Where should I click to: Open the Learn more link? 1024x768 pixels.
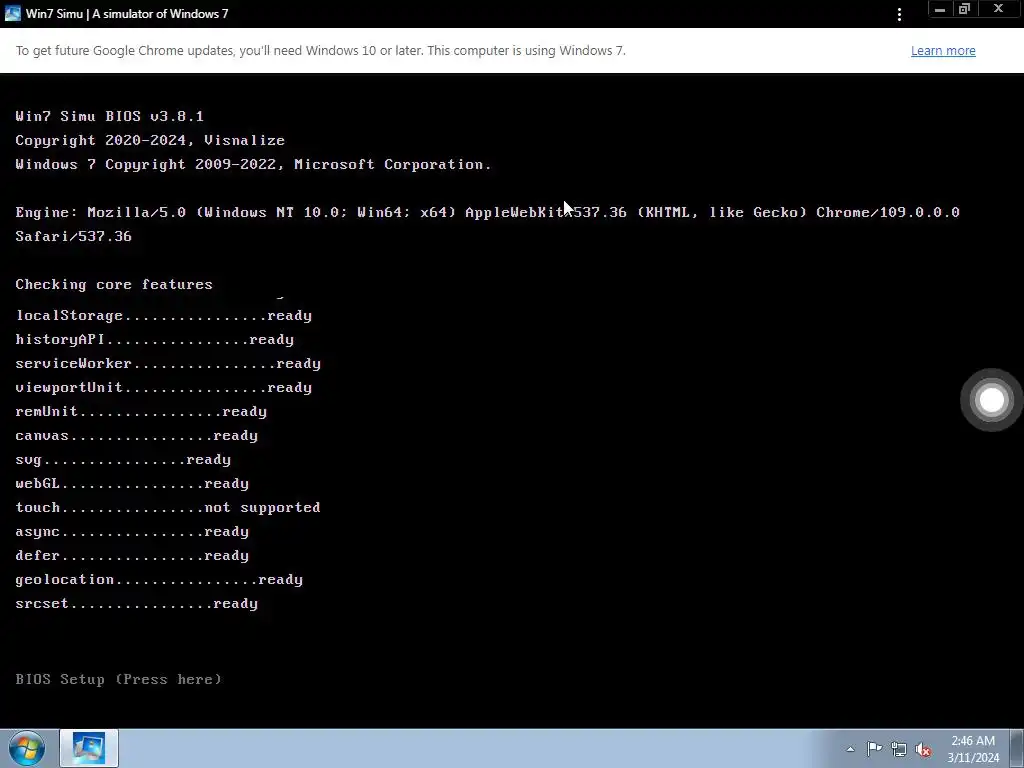coord(943,50)
